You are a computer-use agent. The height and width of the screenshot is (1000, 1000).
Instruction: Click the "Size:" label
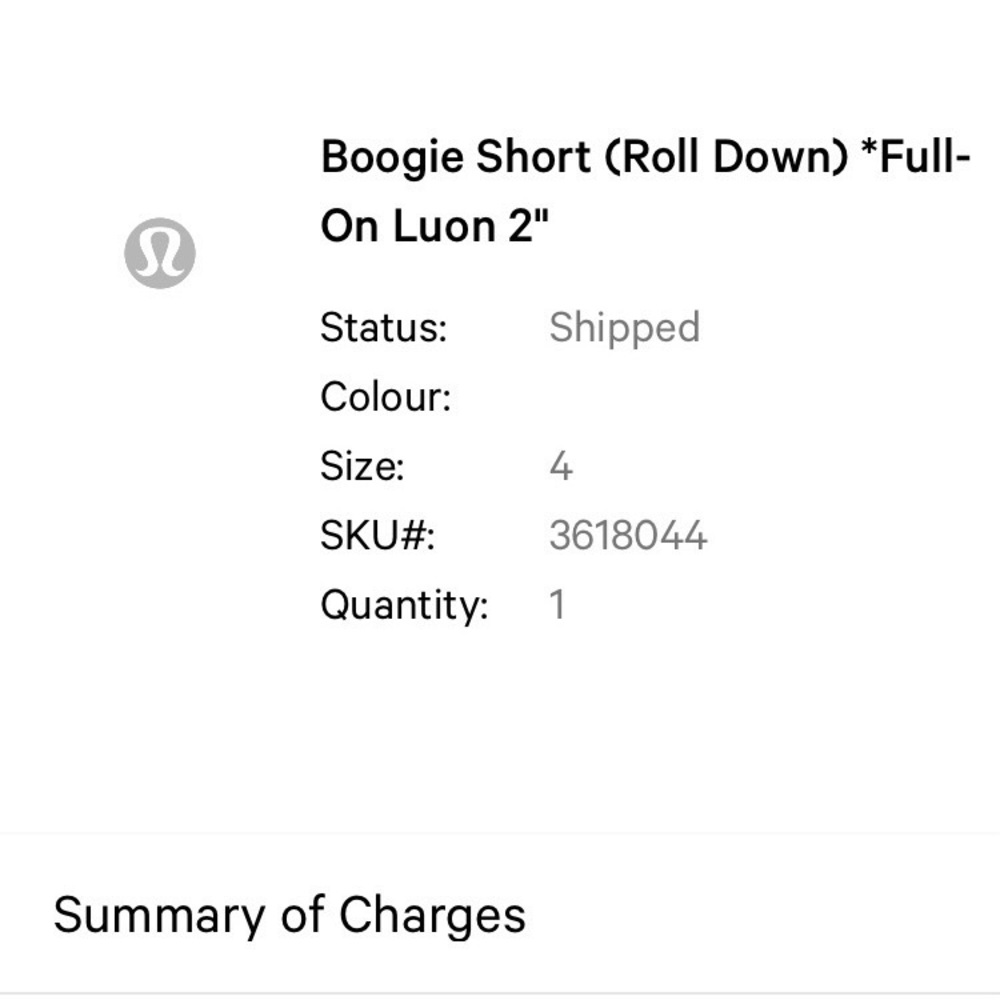(x=362, y=466)
